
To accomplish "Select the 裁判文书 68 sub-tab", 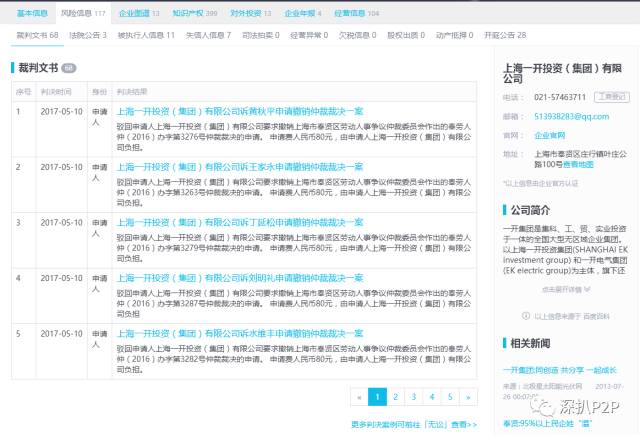I will click(37, 36).
